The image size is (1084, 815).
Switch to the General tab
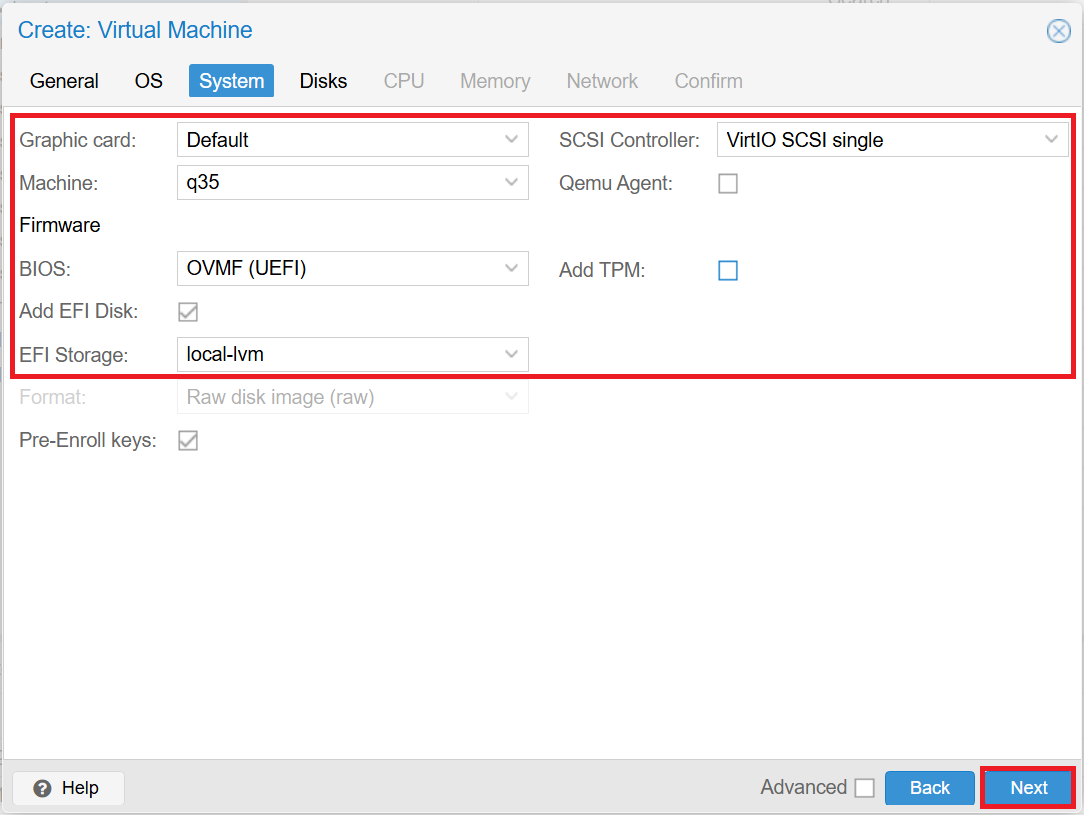(x=64, y=81)
